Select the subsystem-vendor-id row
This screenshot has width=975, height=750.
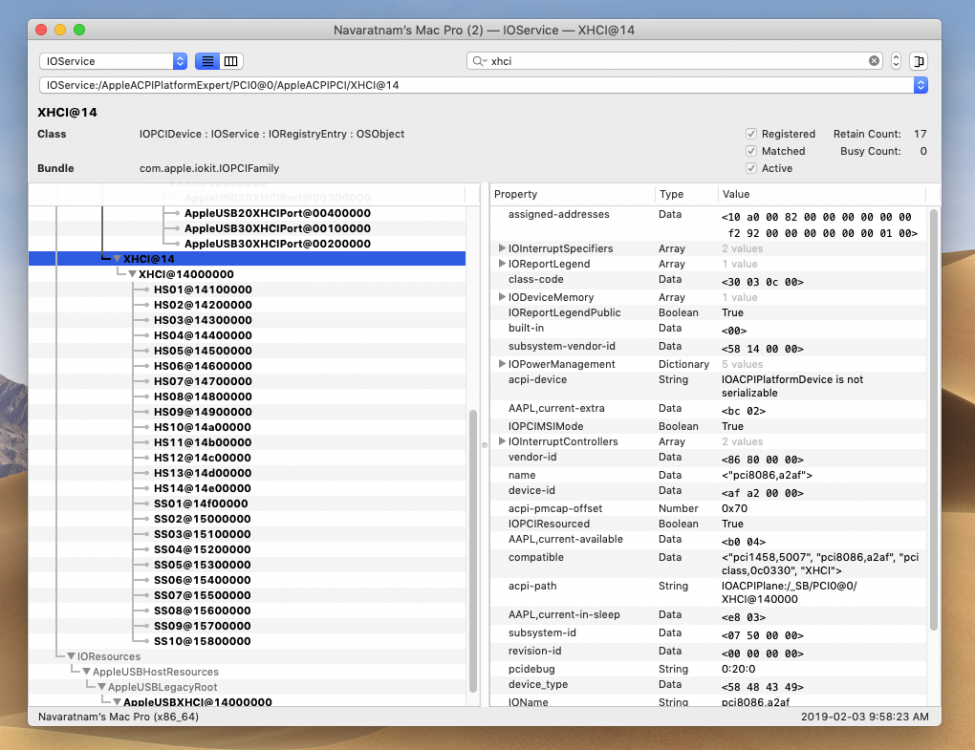pyautogui.click(x=708, y=348)
